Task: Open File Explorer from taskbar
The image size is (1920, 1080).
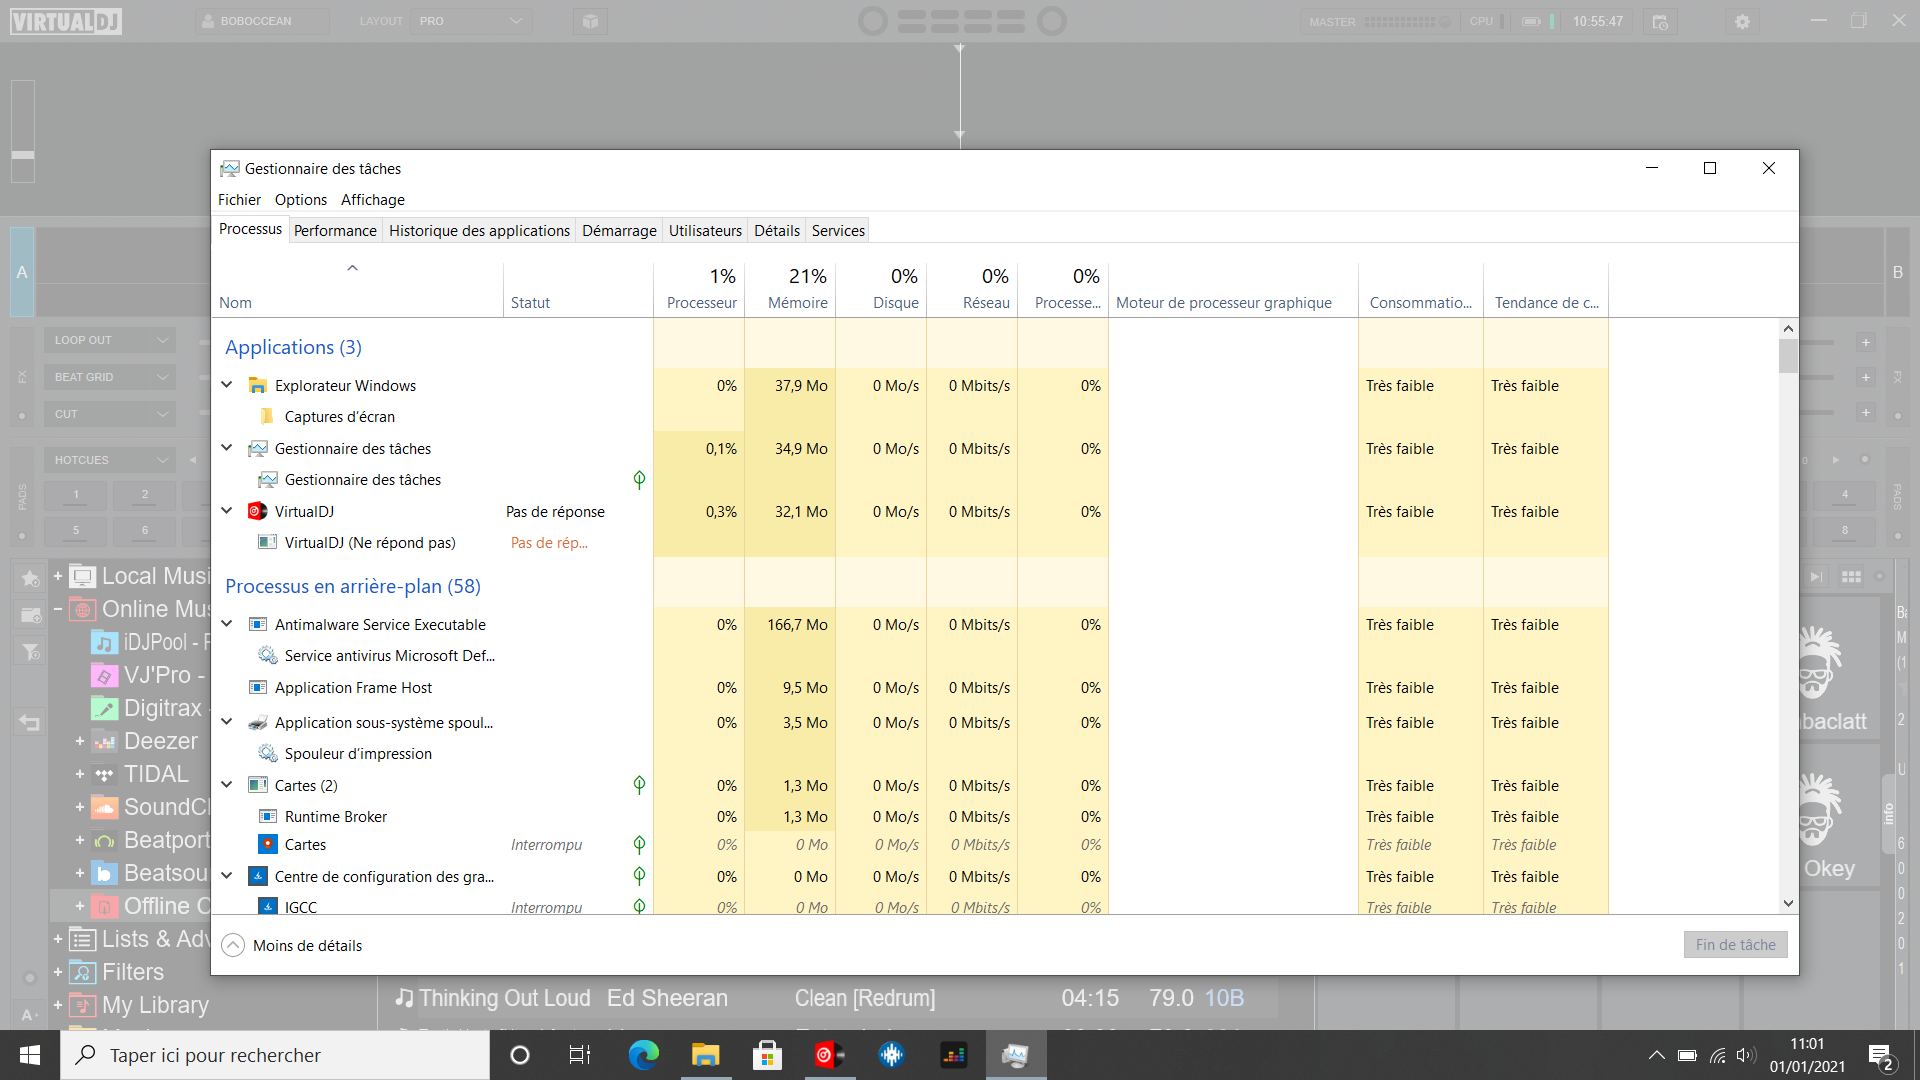Action: (705, 1055)
